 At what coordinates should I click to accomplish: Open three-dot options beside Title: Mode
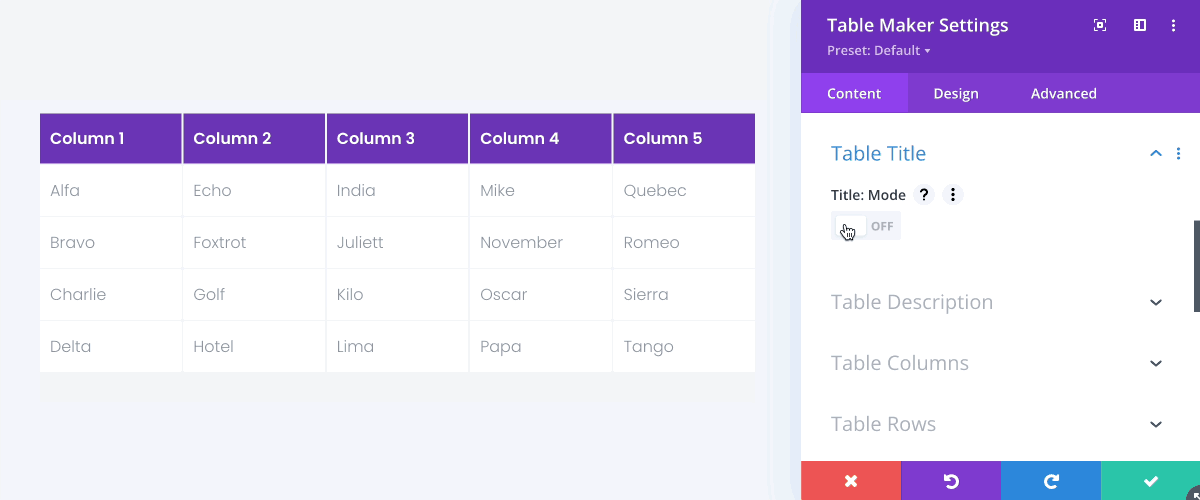953,195
